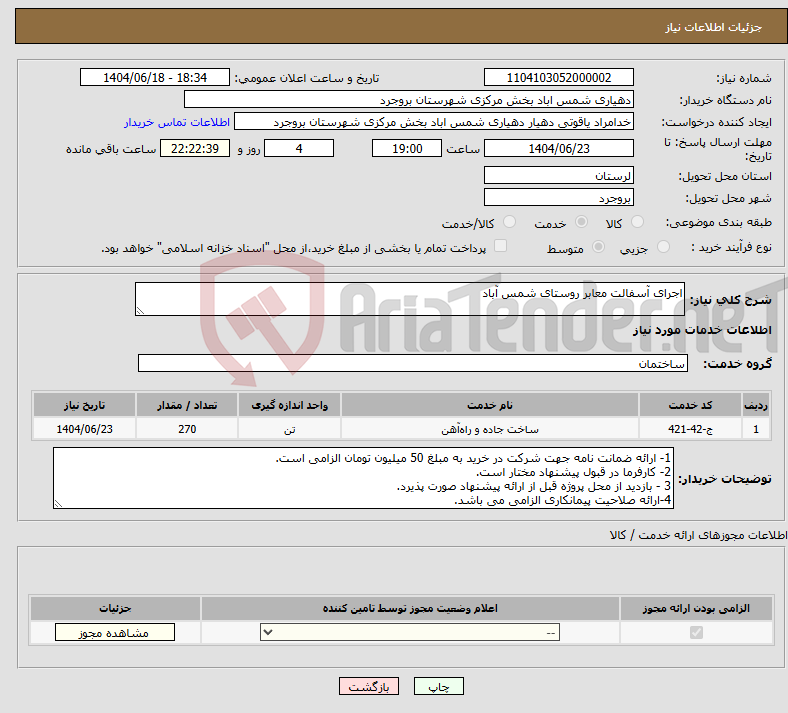
Task: Click the مشاهده مجوز button
Action: click(x=115, y=632)
